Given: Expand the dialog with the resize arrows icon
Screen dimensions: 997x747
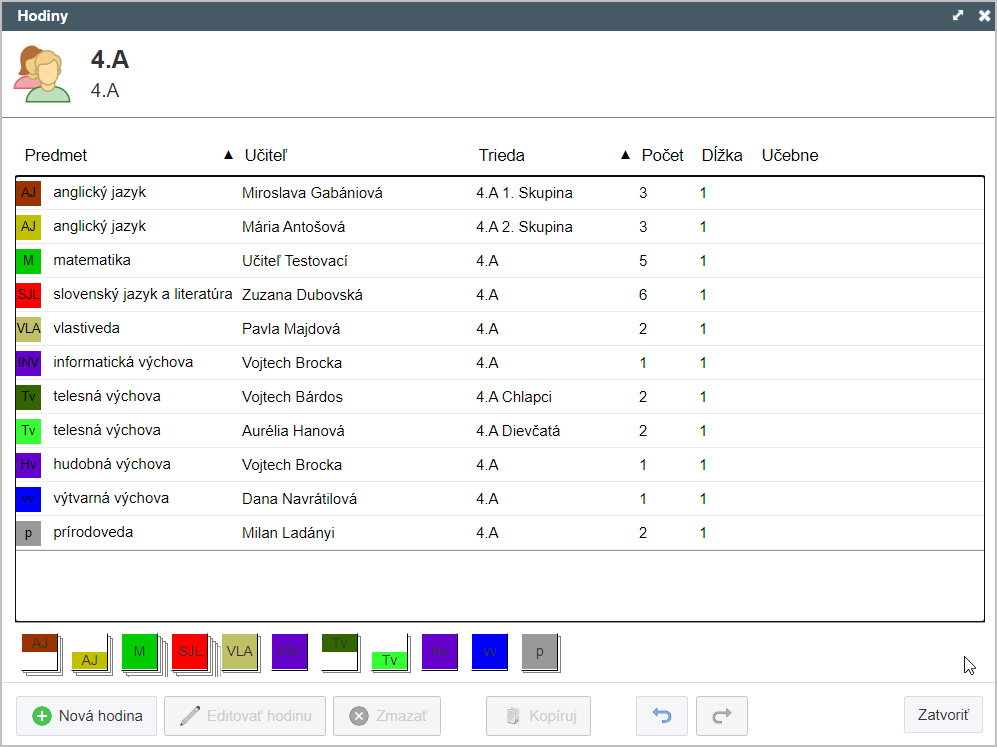Looking at the screenshot, I should tap(958, 16).
